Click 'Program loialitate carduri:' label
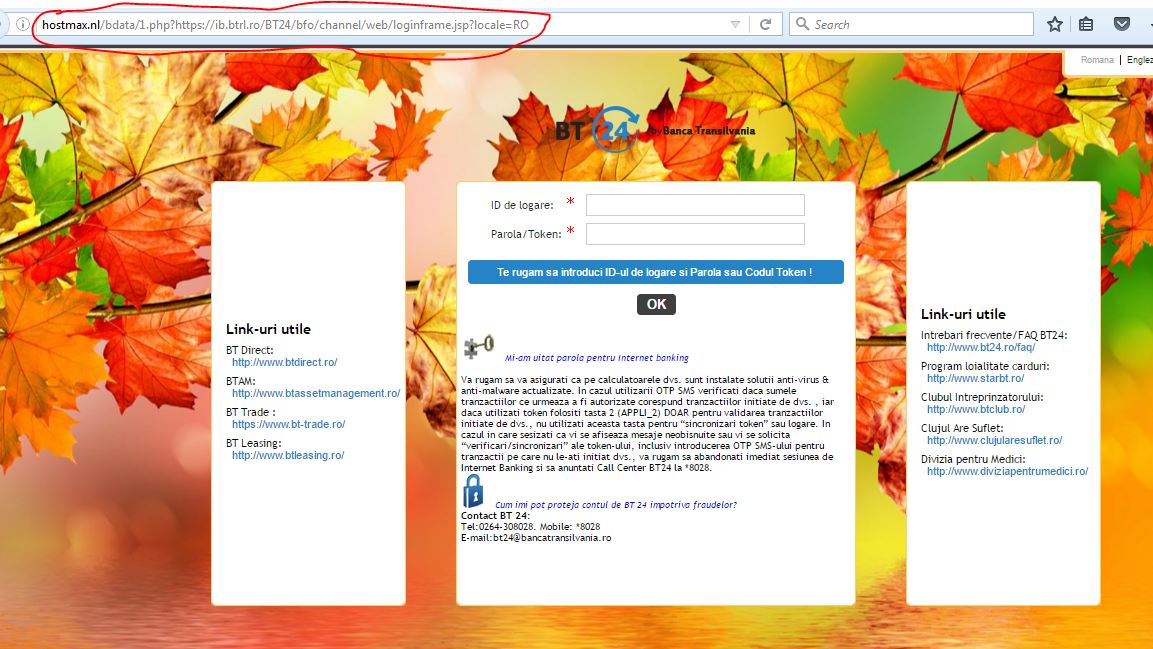Image resolution: width=1153 pixels, height=649 pixels. pyautogui.click(x=985, y=366)
